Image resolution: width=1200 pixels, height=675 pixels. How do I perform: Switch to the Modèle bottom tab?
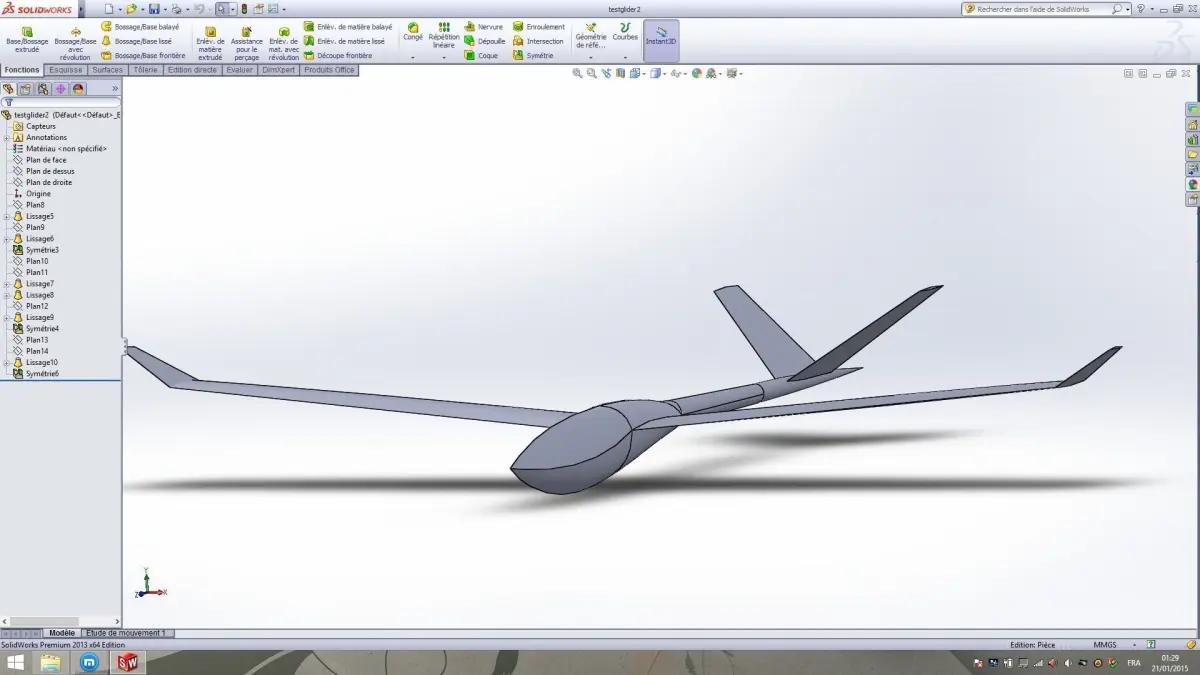pos(62,633)
